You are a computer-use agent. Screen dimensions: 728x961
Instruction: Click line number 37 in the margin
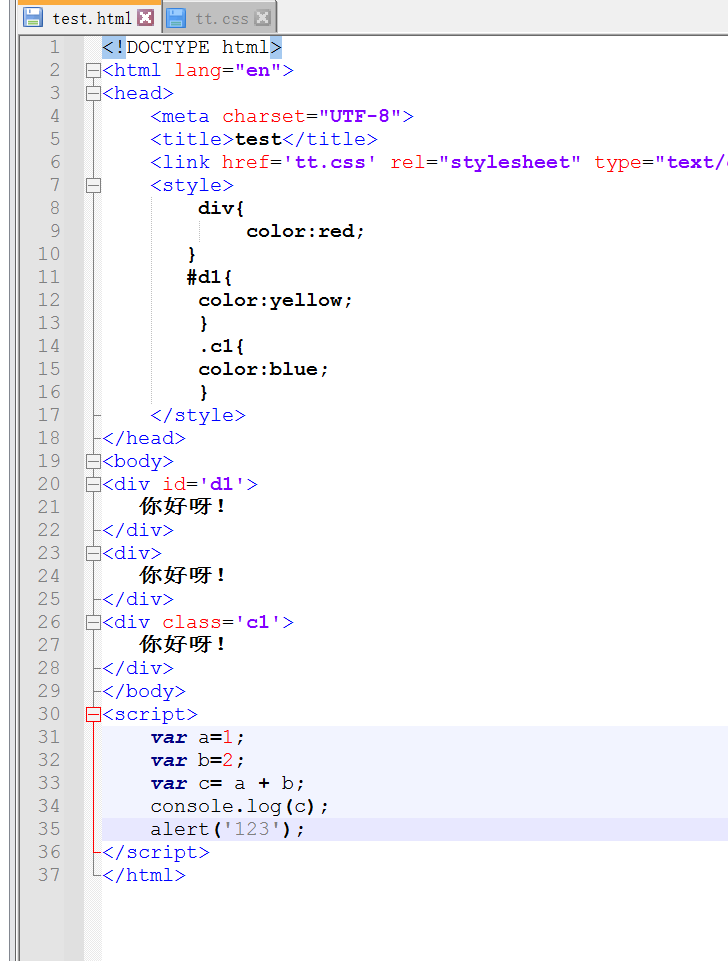coord(49,875)
